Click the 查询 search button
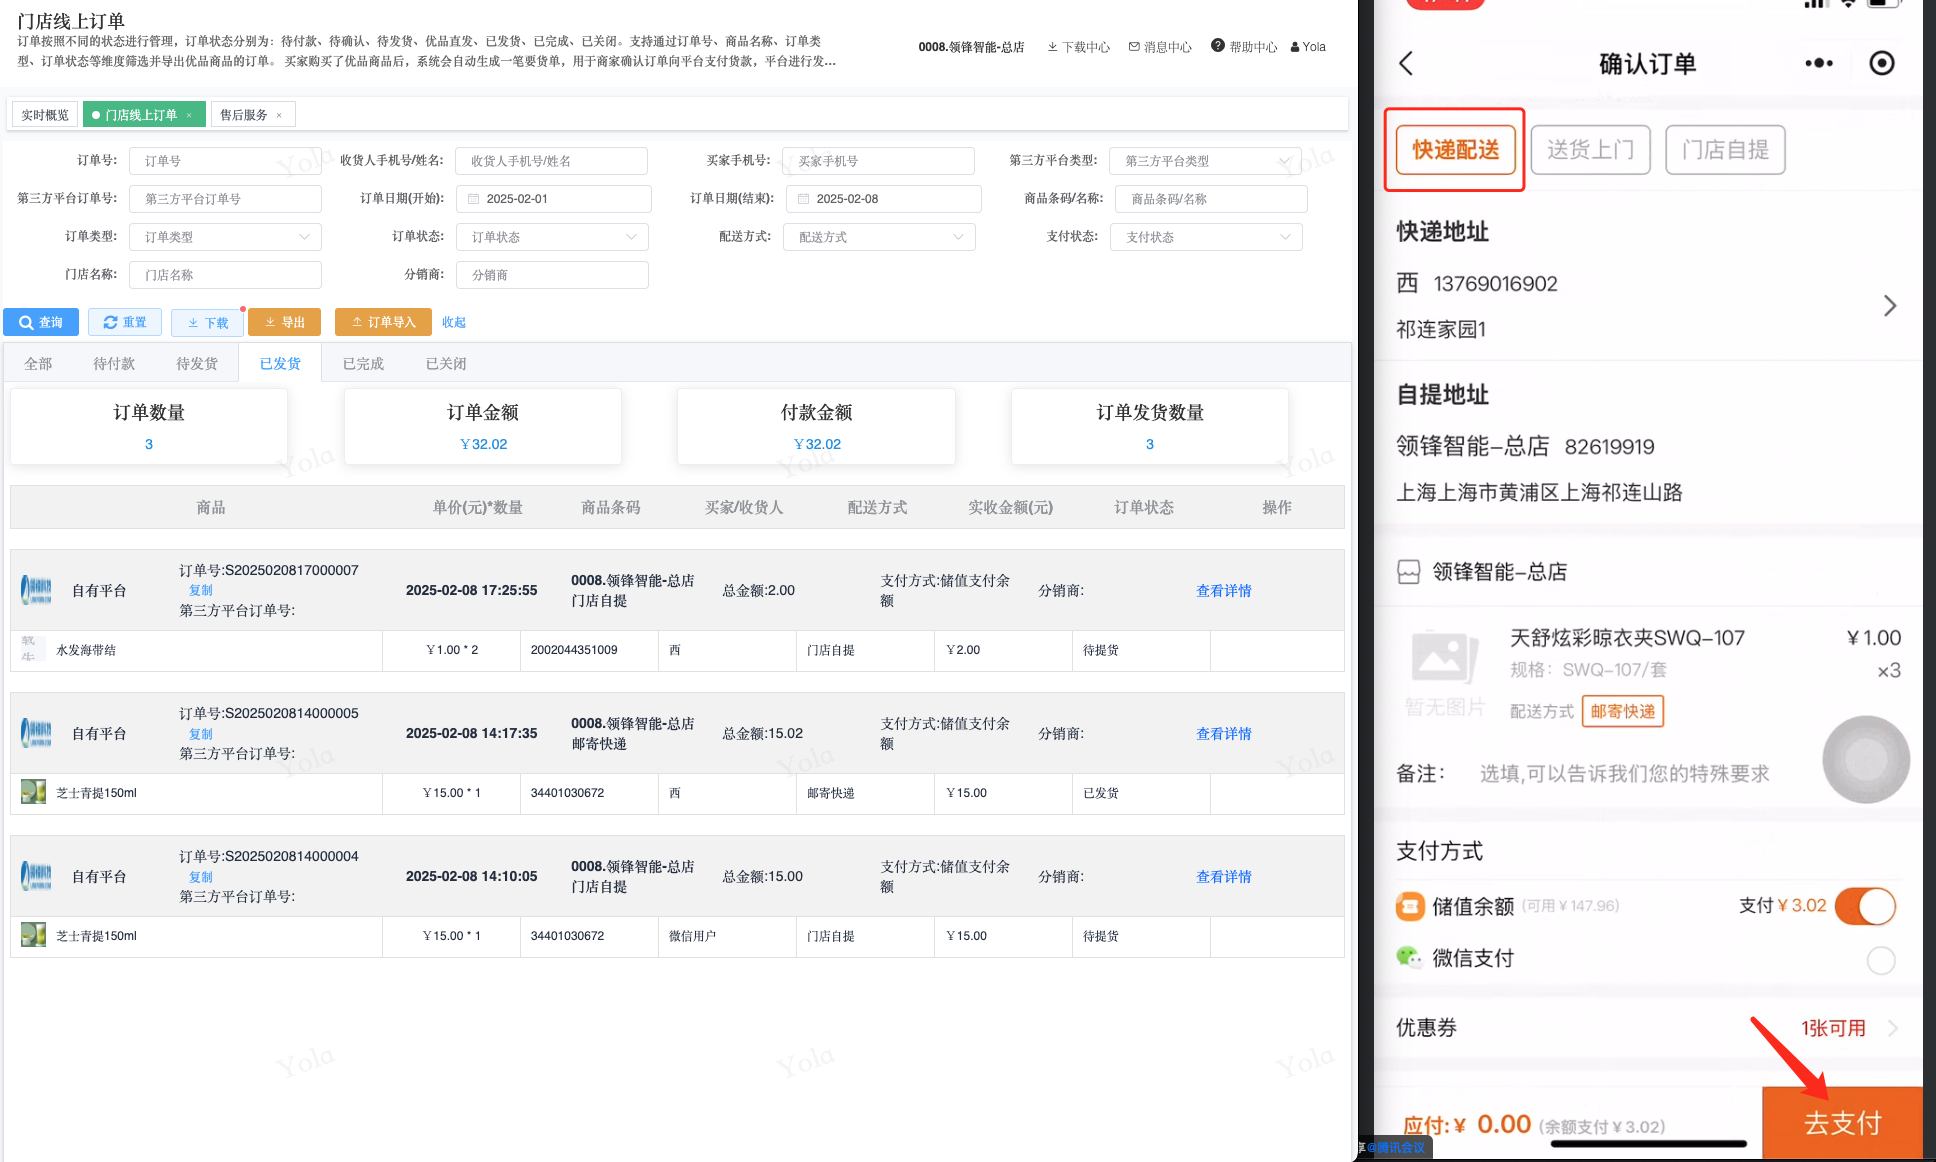Image resolution: width=1936 pixels, height=1162 pixels. coord(41,322)
